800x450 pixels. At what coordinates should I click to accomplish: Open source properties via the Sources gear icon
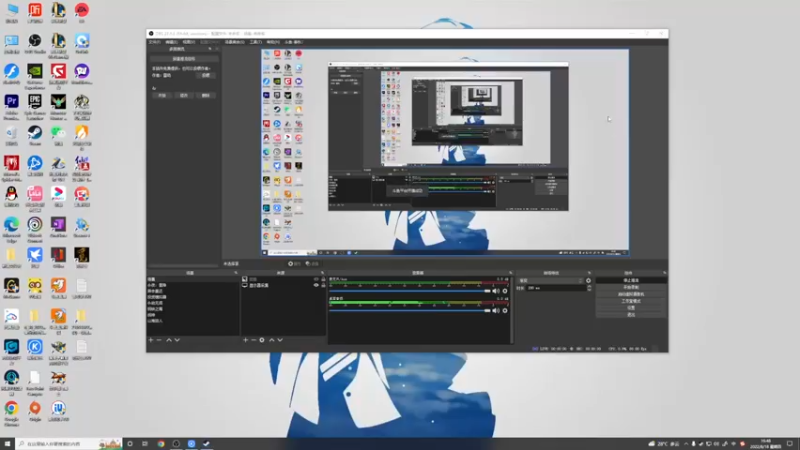[x=262, y=340]
